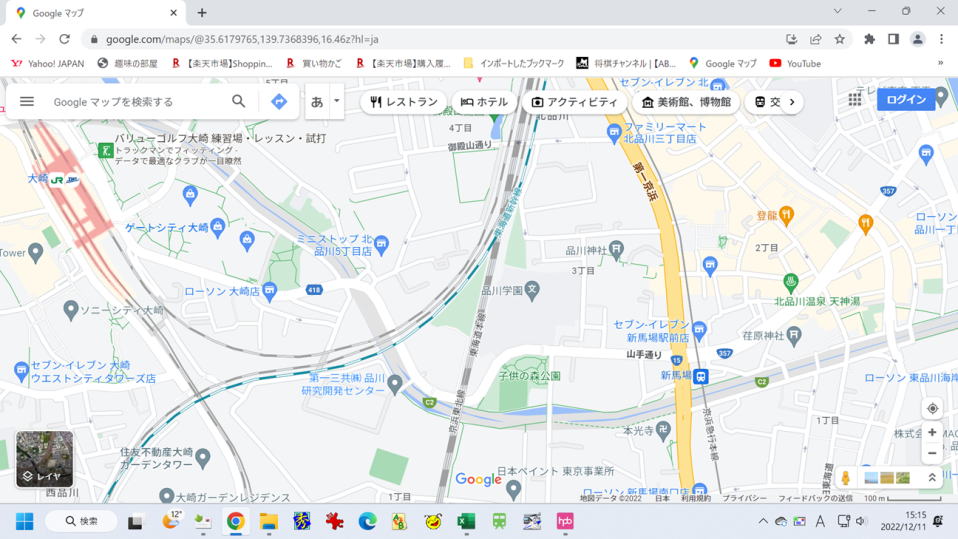Viewport: 958px width, 539px height.
Task: Select the 荏原神社 shrine pin
Action: pyautogui.click(x=794, y=334)
